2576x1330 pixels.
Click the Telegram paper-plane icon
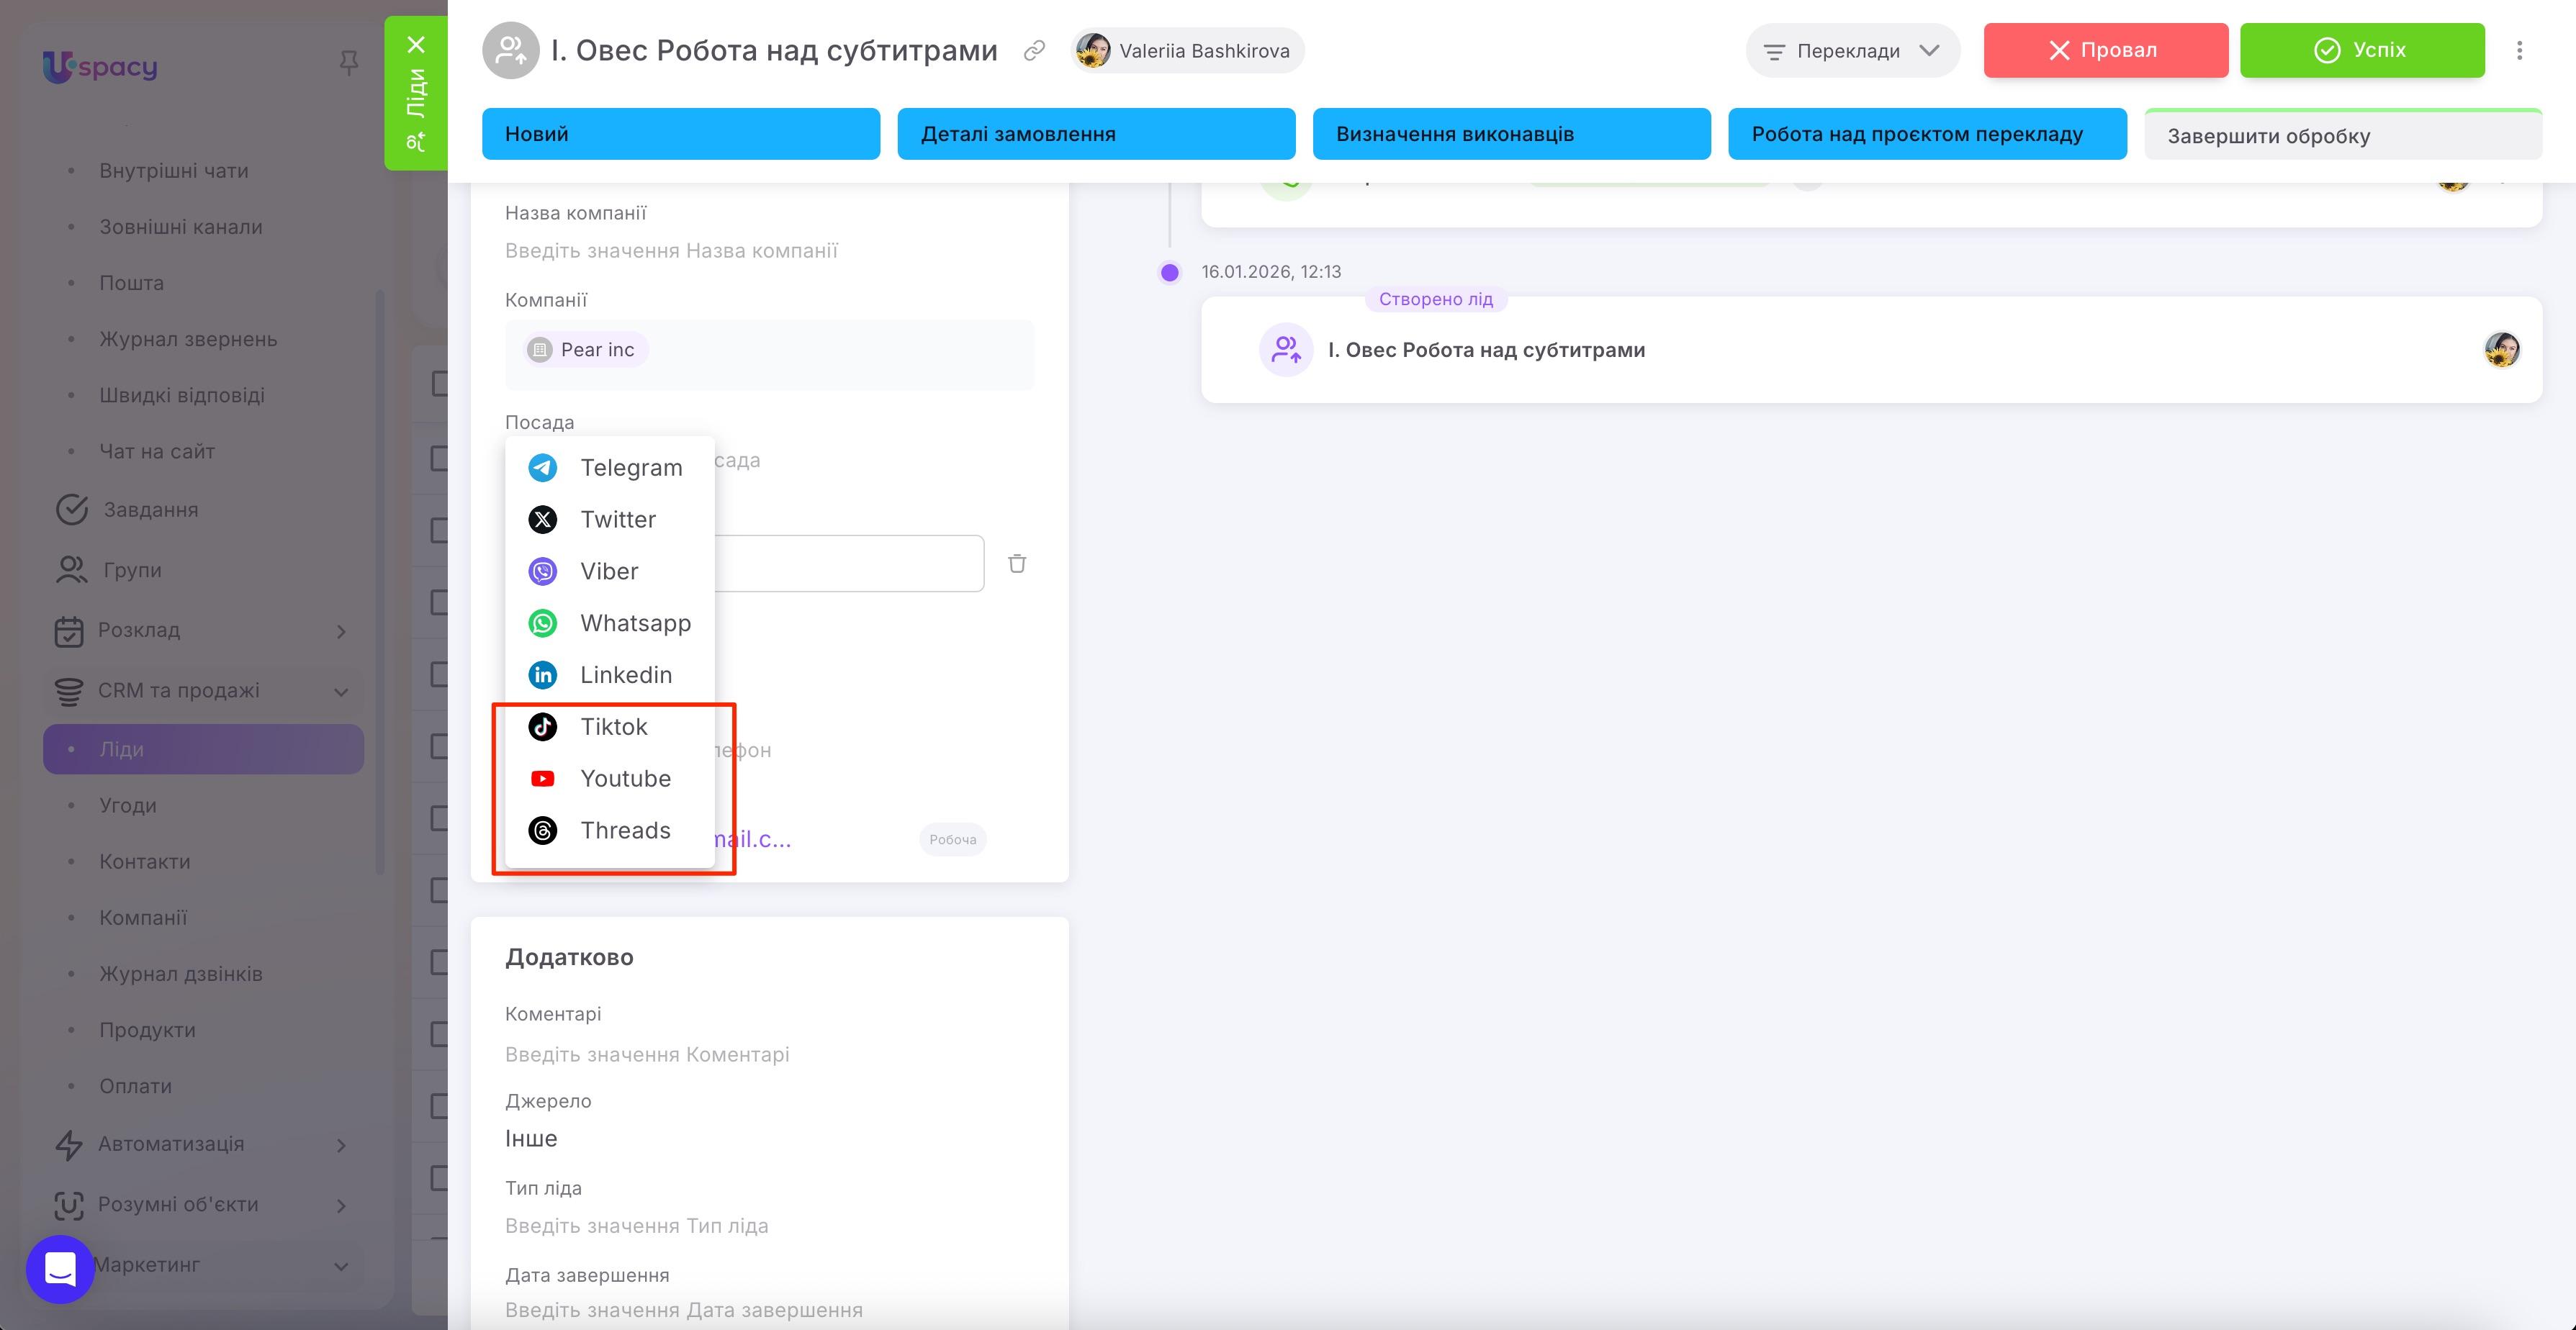[543, 467]
